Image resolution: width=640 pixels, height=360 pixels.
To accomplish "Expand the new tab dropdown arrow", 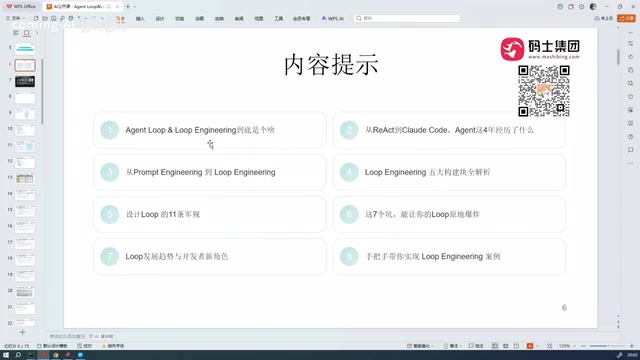I will coord(135,7).
